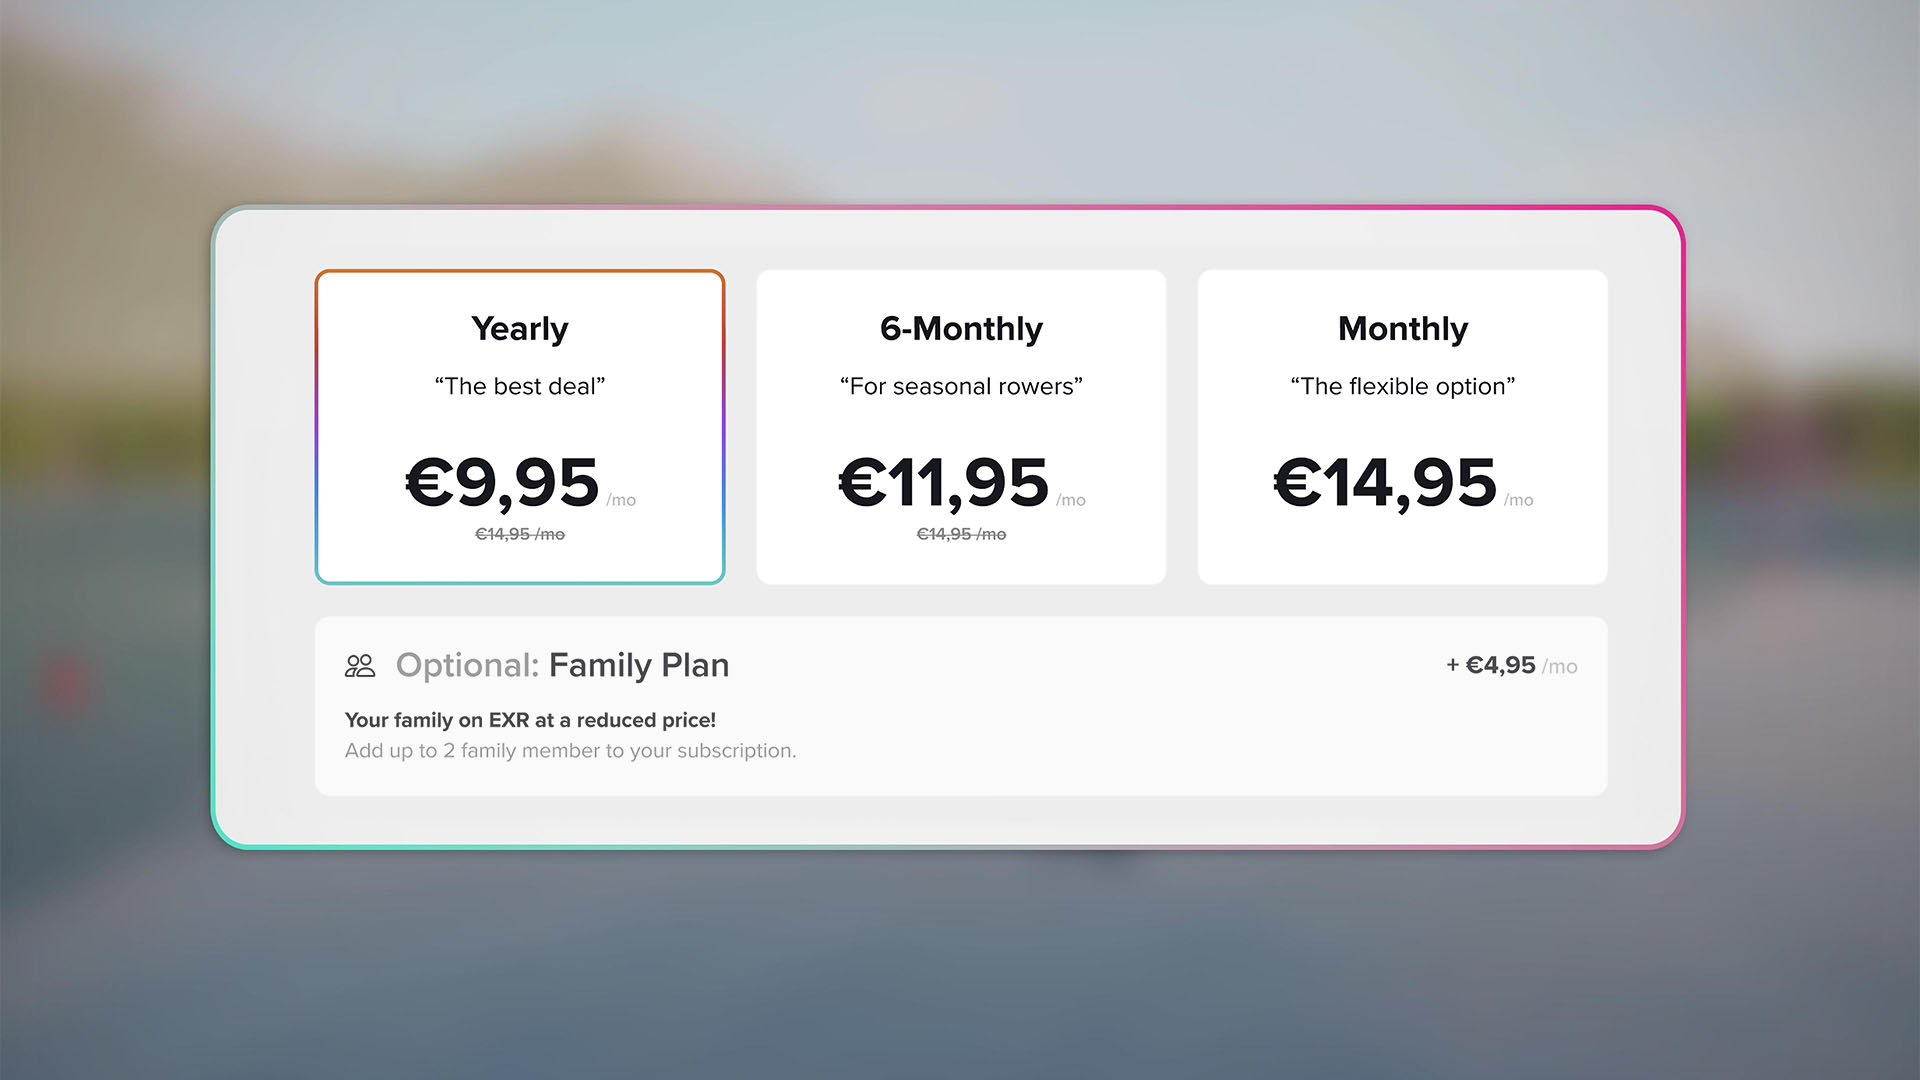Click "Your family on EXR" bold description
The height and width of the screenshot is (1080, 1920).
point(530,720)
